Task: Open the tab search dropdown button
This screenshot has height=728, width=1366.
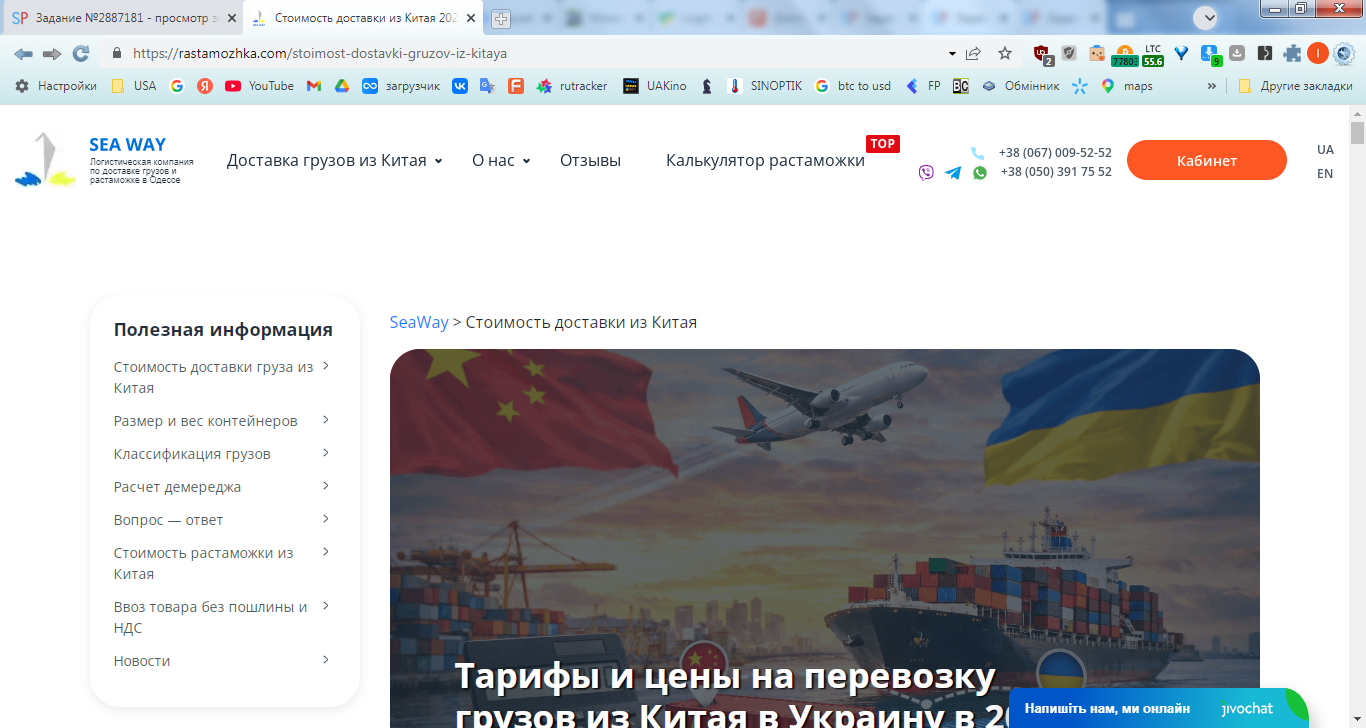Action: [x=1205, y=17]
